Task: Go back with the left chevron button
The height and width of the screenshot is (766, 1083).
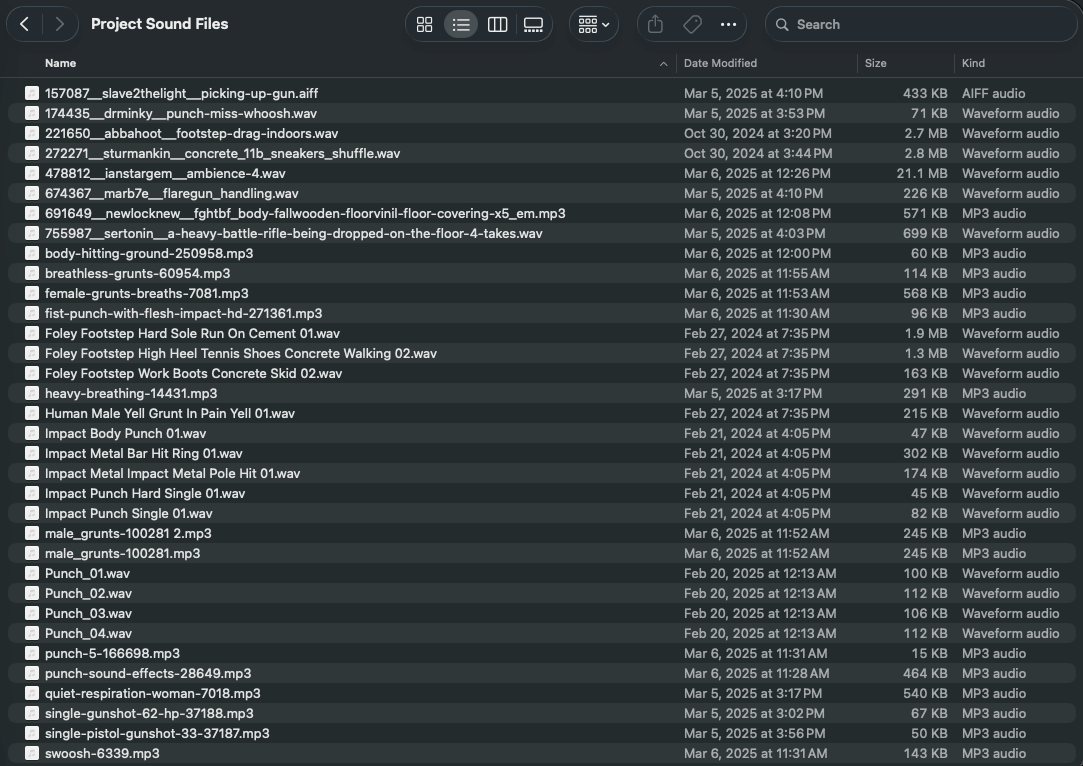Action: (25, 24)
